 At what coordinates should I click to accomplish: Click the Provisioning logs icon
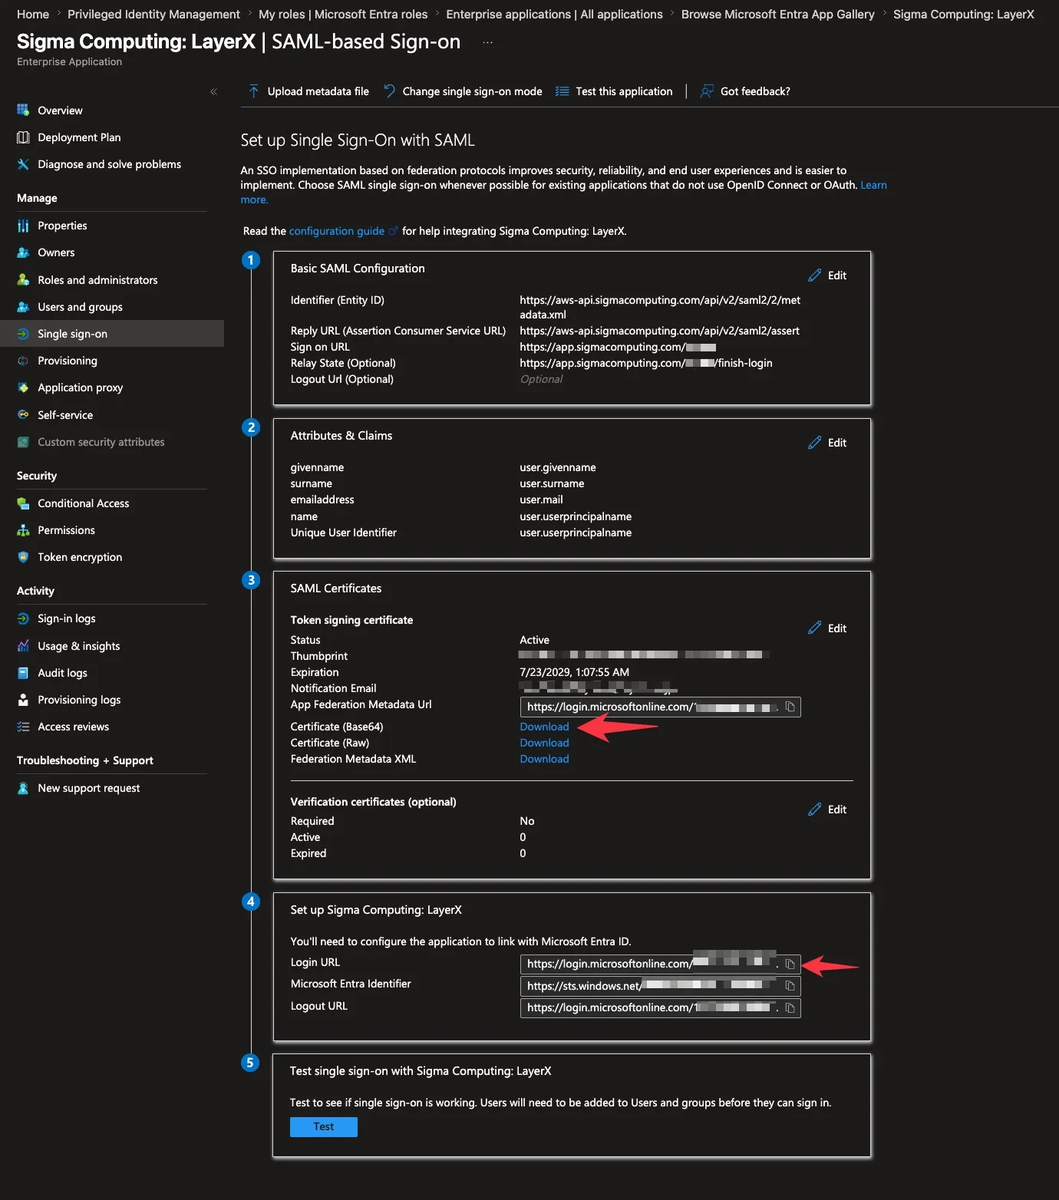24,700
